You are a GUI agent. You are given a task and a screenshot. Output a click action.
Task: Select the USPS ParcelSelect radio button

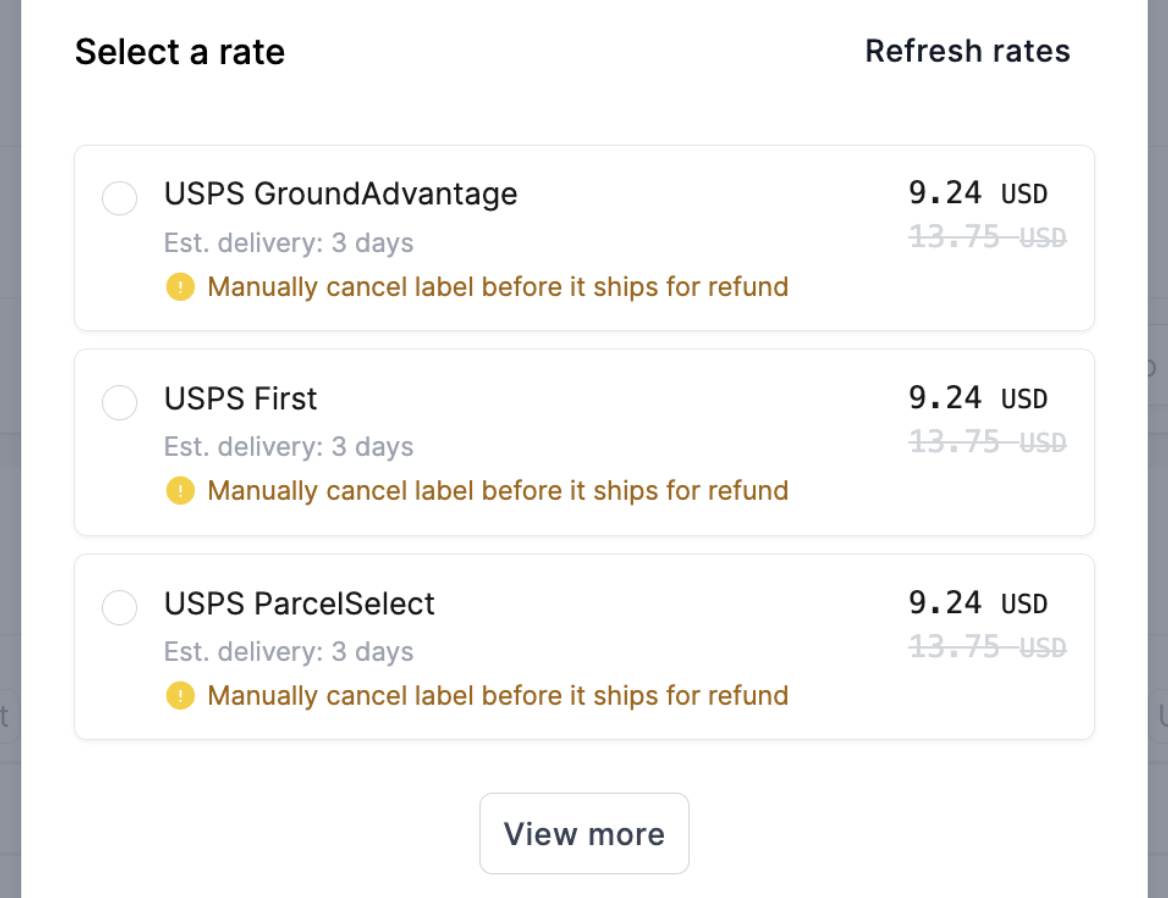(119, 608)
